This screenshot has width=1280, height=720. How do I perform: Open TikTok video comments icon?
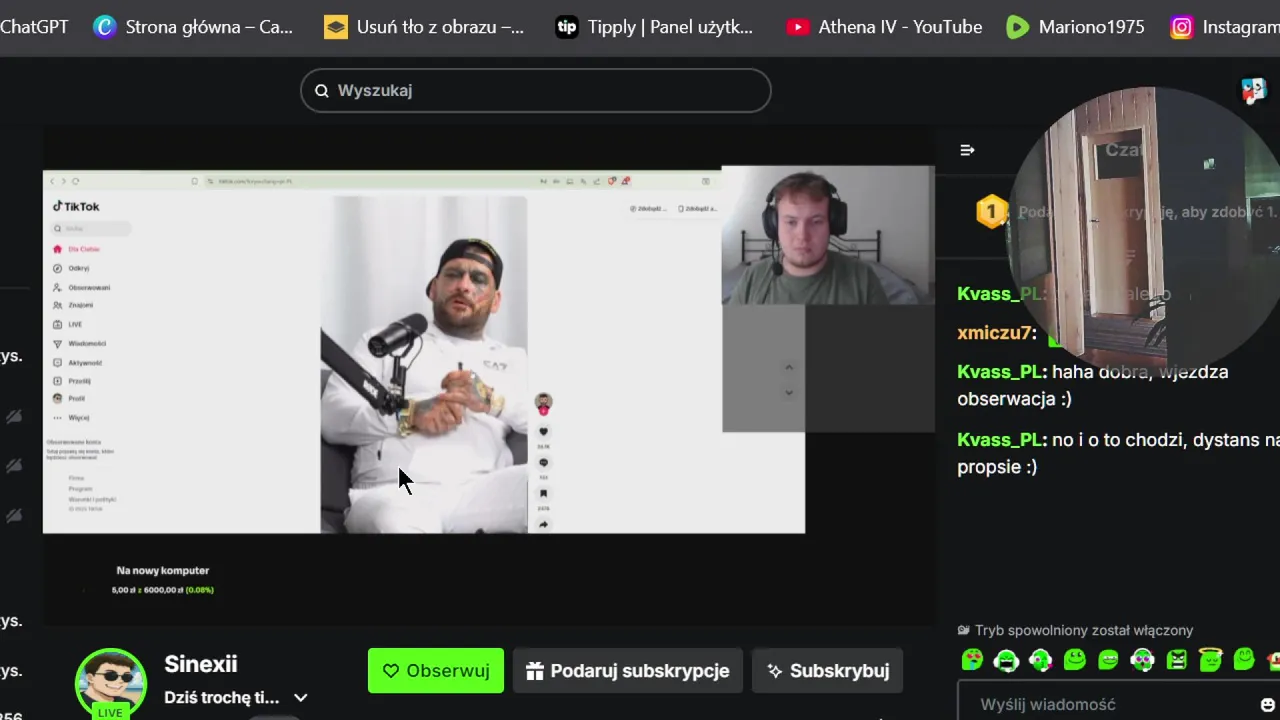pos(543,463)
